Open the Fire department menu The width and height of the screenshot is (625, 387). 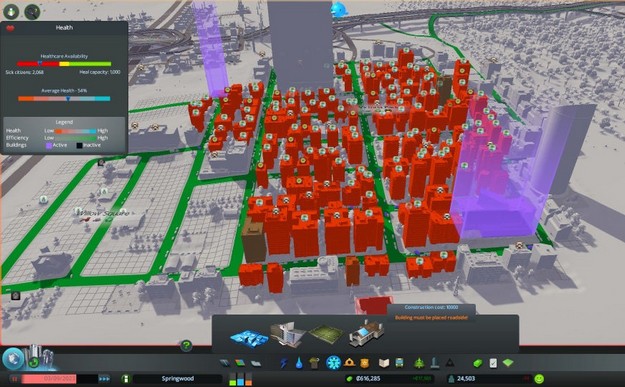tap(350, 363)
